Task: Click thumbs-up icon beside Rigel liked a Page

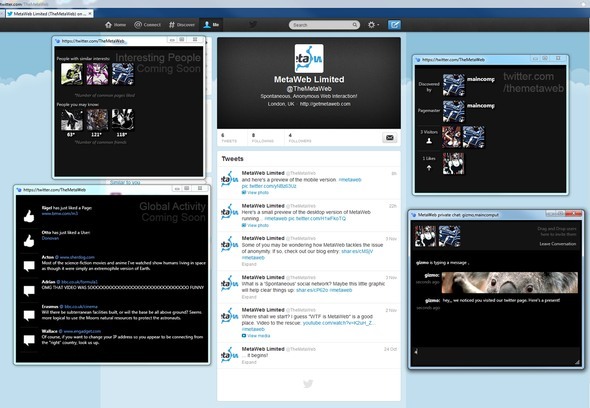Action: (x=29, y=216)
